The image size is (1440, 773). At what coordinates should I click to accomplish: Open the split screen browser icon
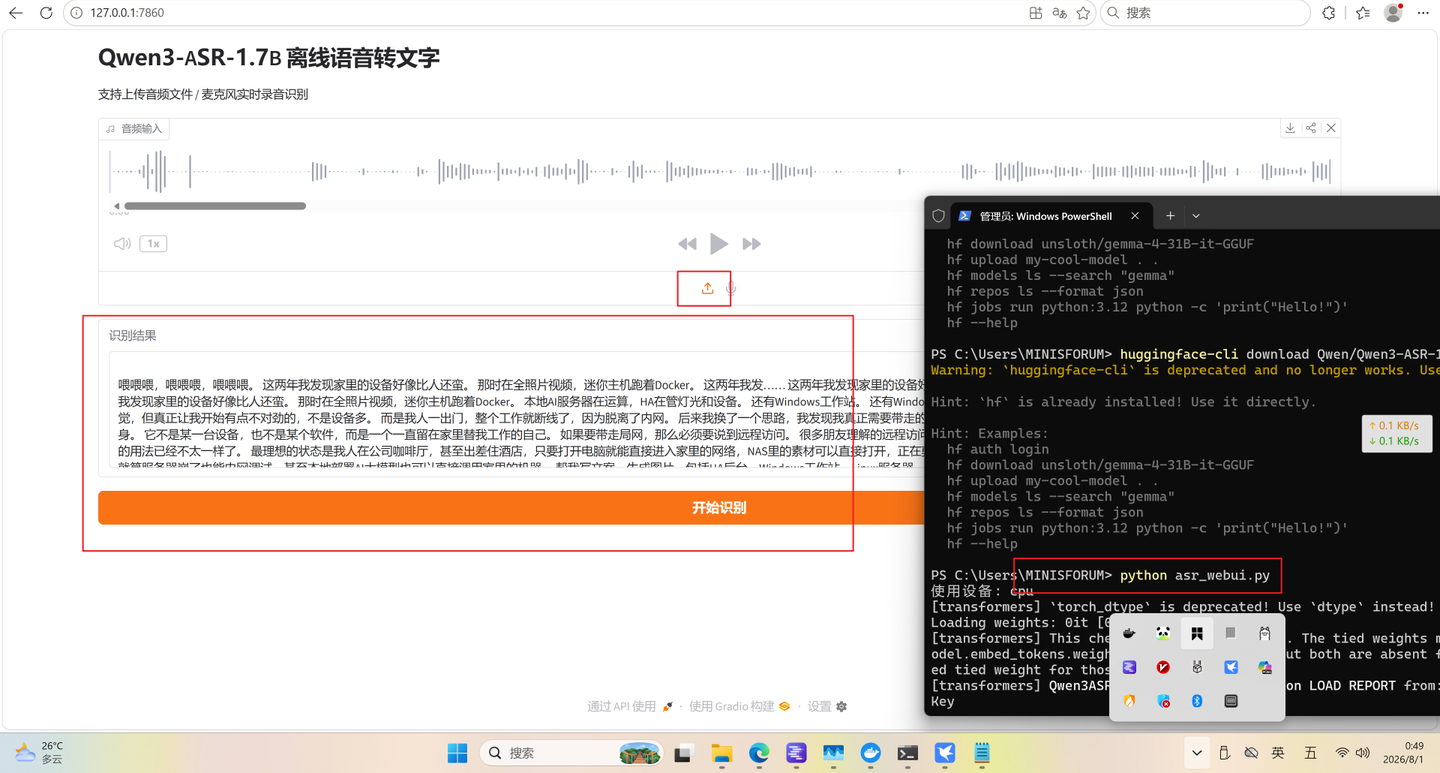1035,13
